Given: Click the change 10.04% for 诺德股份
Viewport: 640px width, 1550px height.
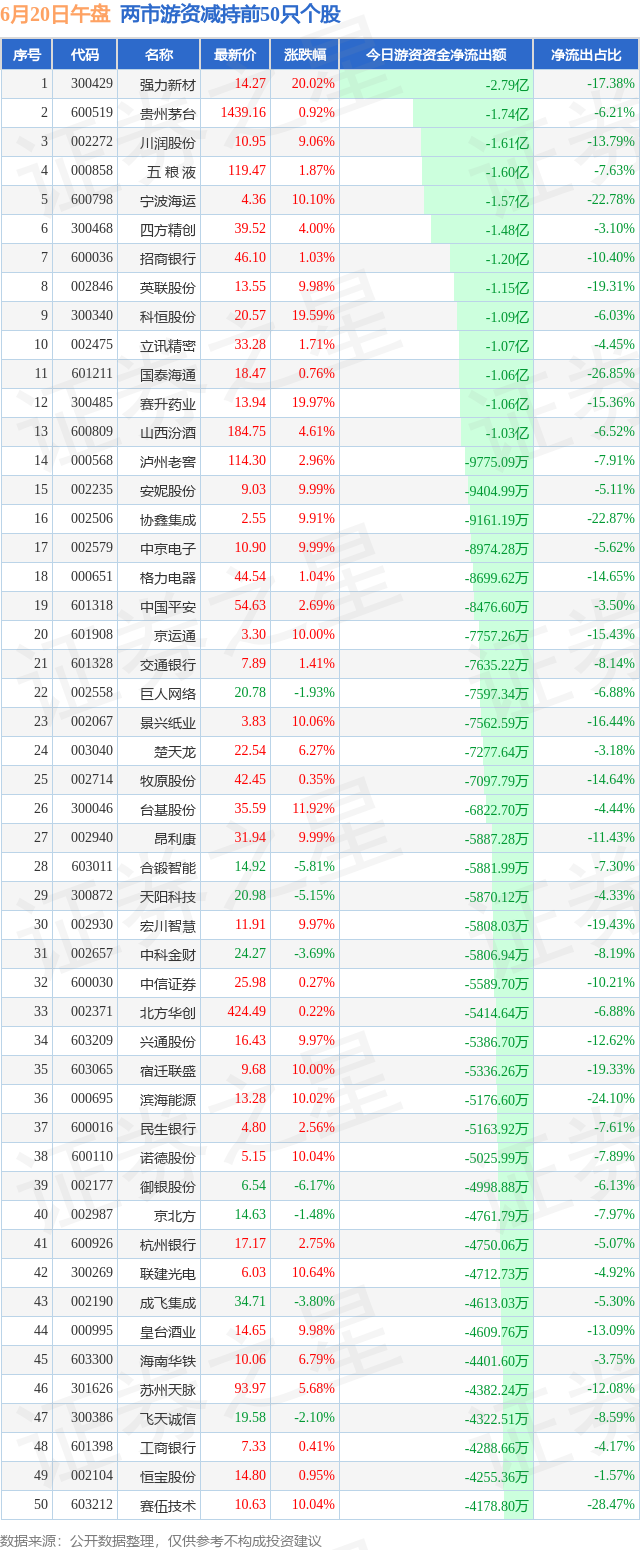Looking at the screenshot, I should coord(313,1157).
